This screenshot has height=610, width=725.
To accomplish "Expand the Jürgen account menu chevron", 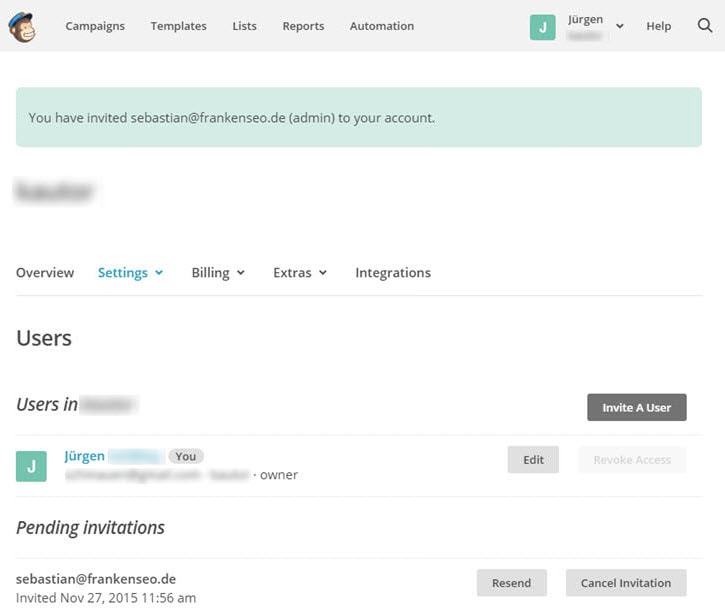I will coord(620,27).
